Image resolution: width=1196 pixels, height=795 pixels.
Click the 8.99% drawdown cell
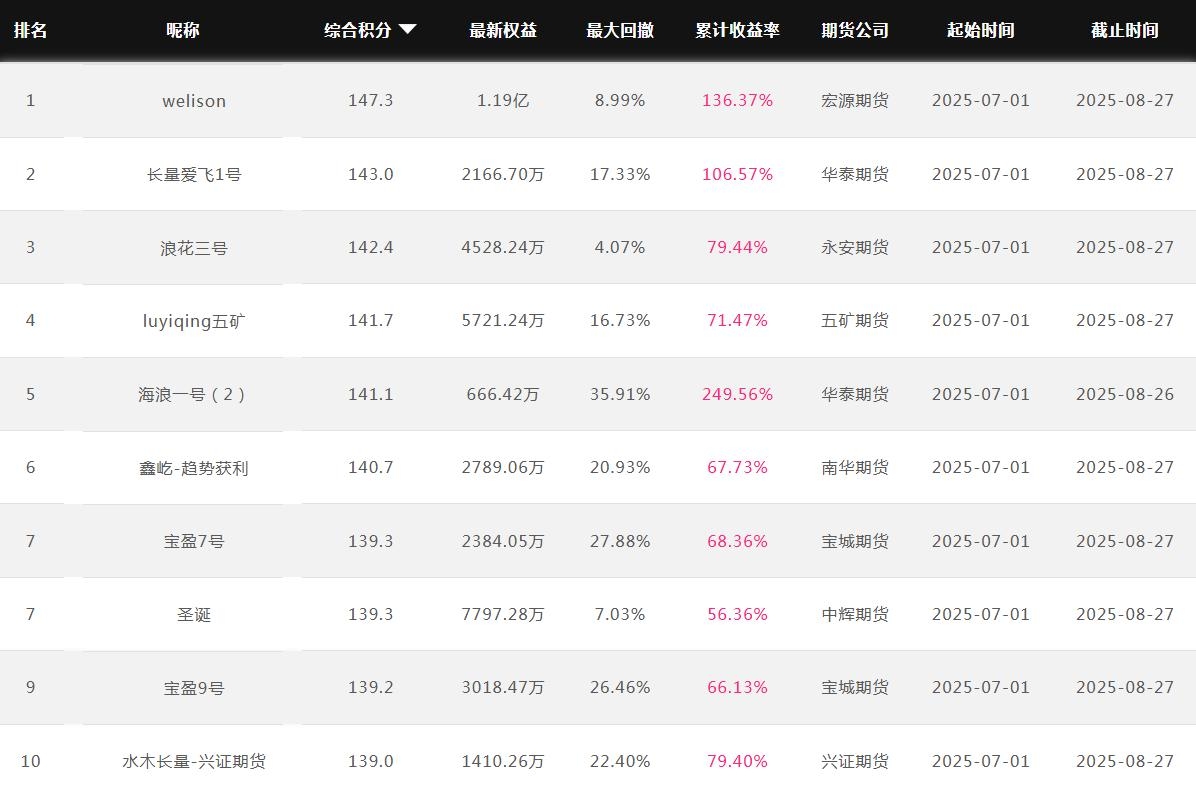[x=620, y=100]
